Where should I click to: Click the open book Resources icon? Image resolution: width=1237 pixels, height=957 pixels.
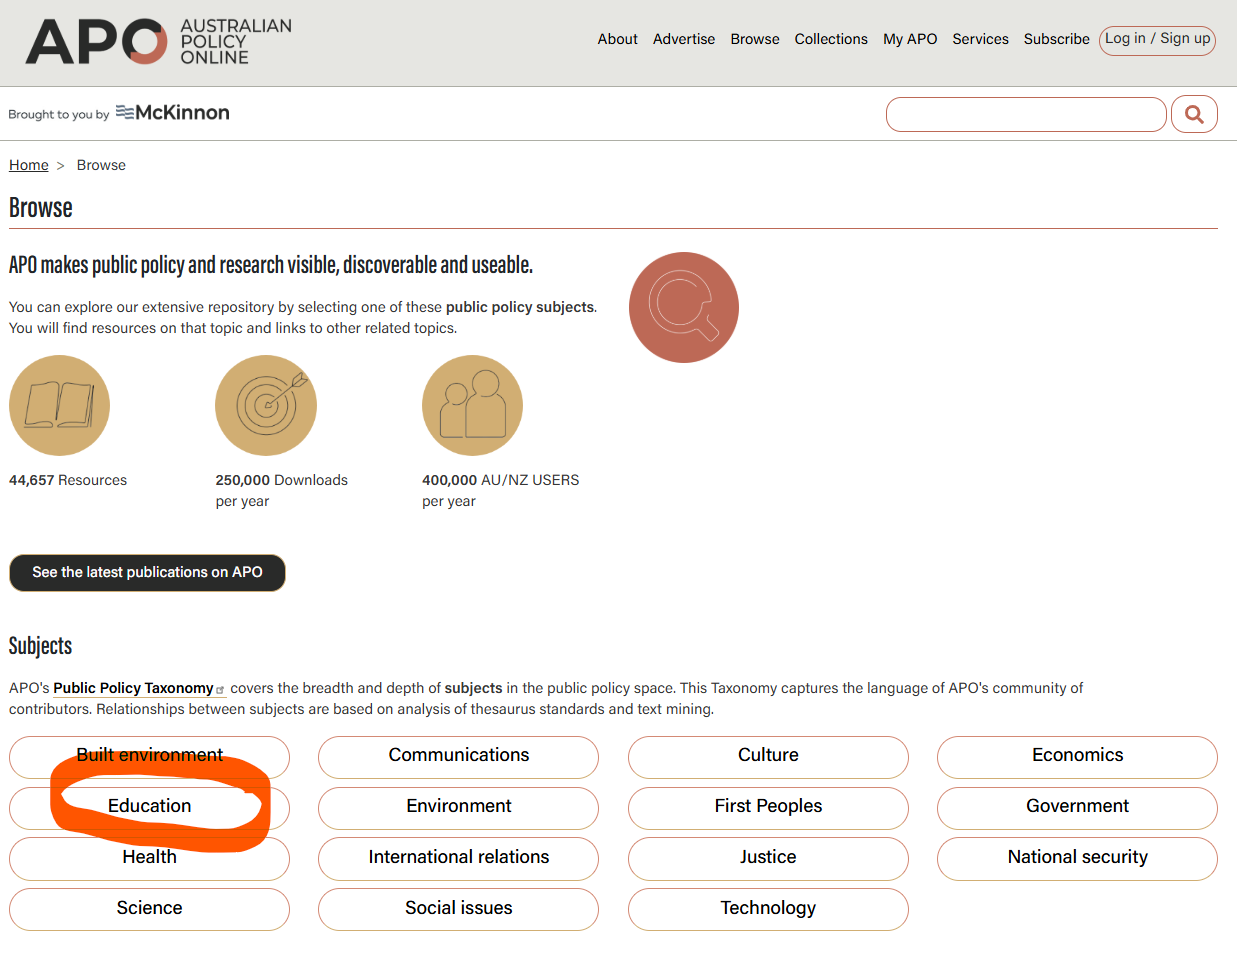click(59, 404)
